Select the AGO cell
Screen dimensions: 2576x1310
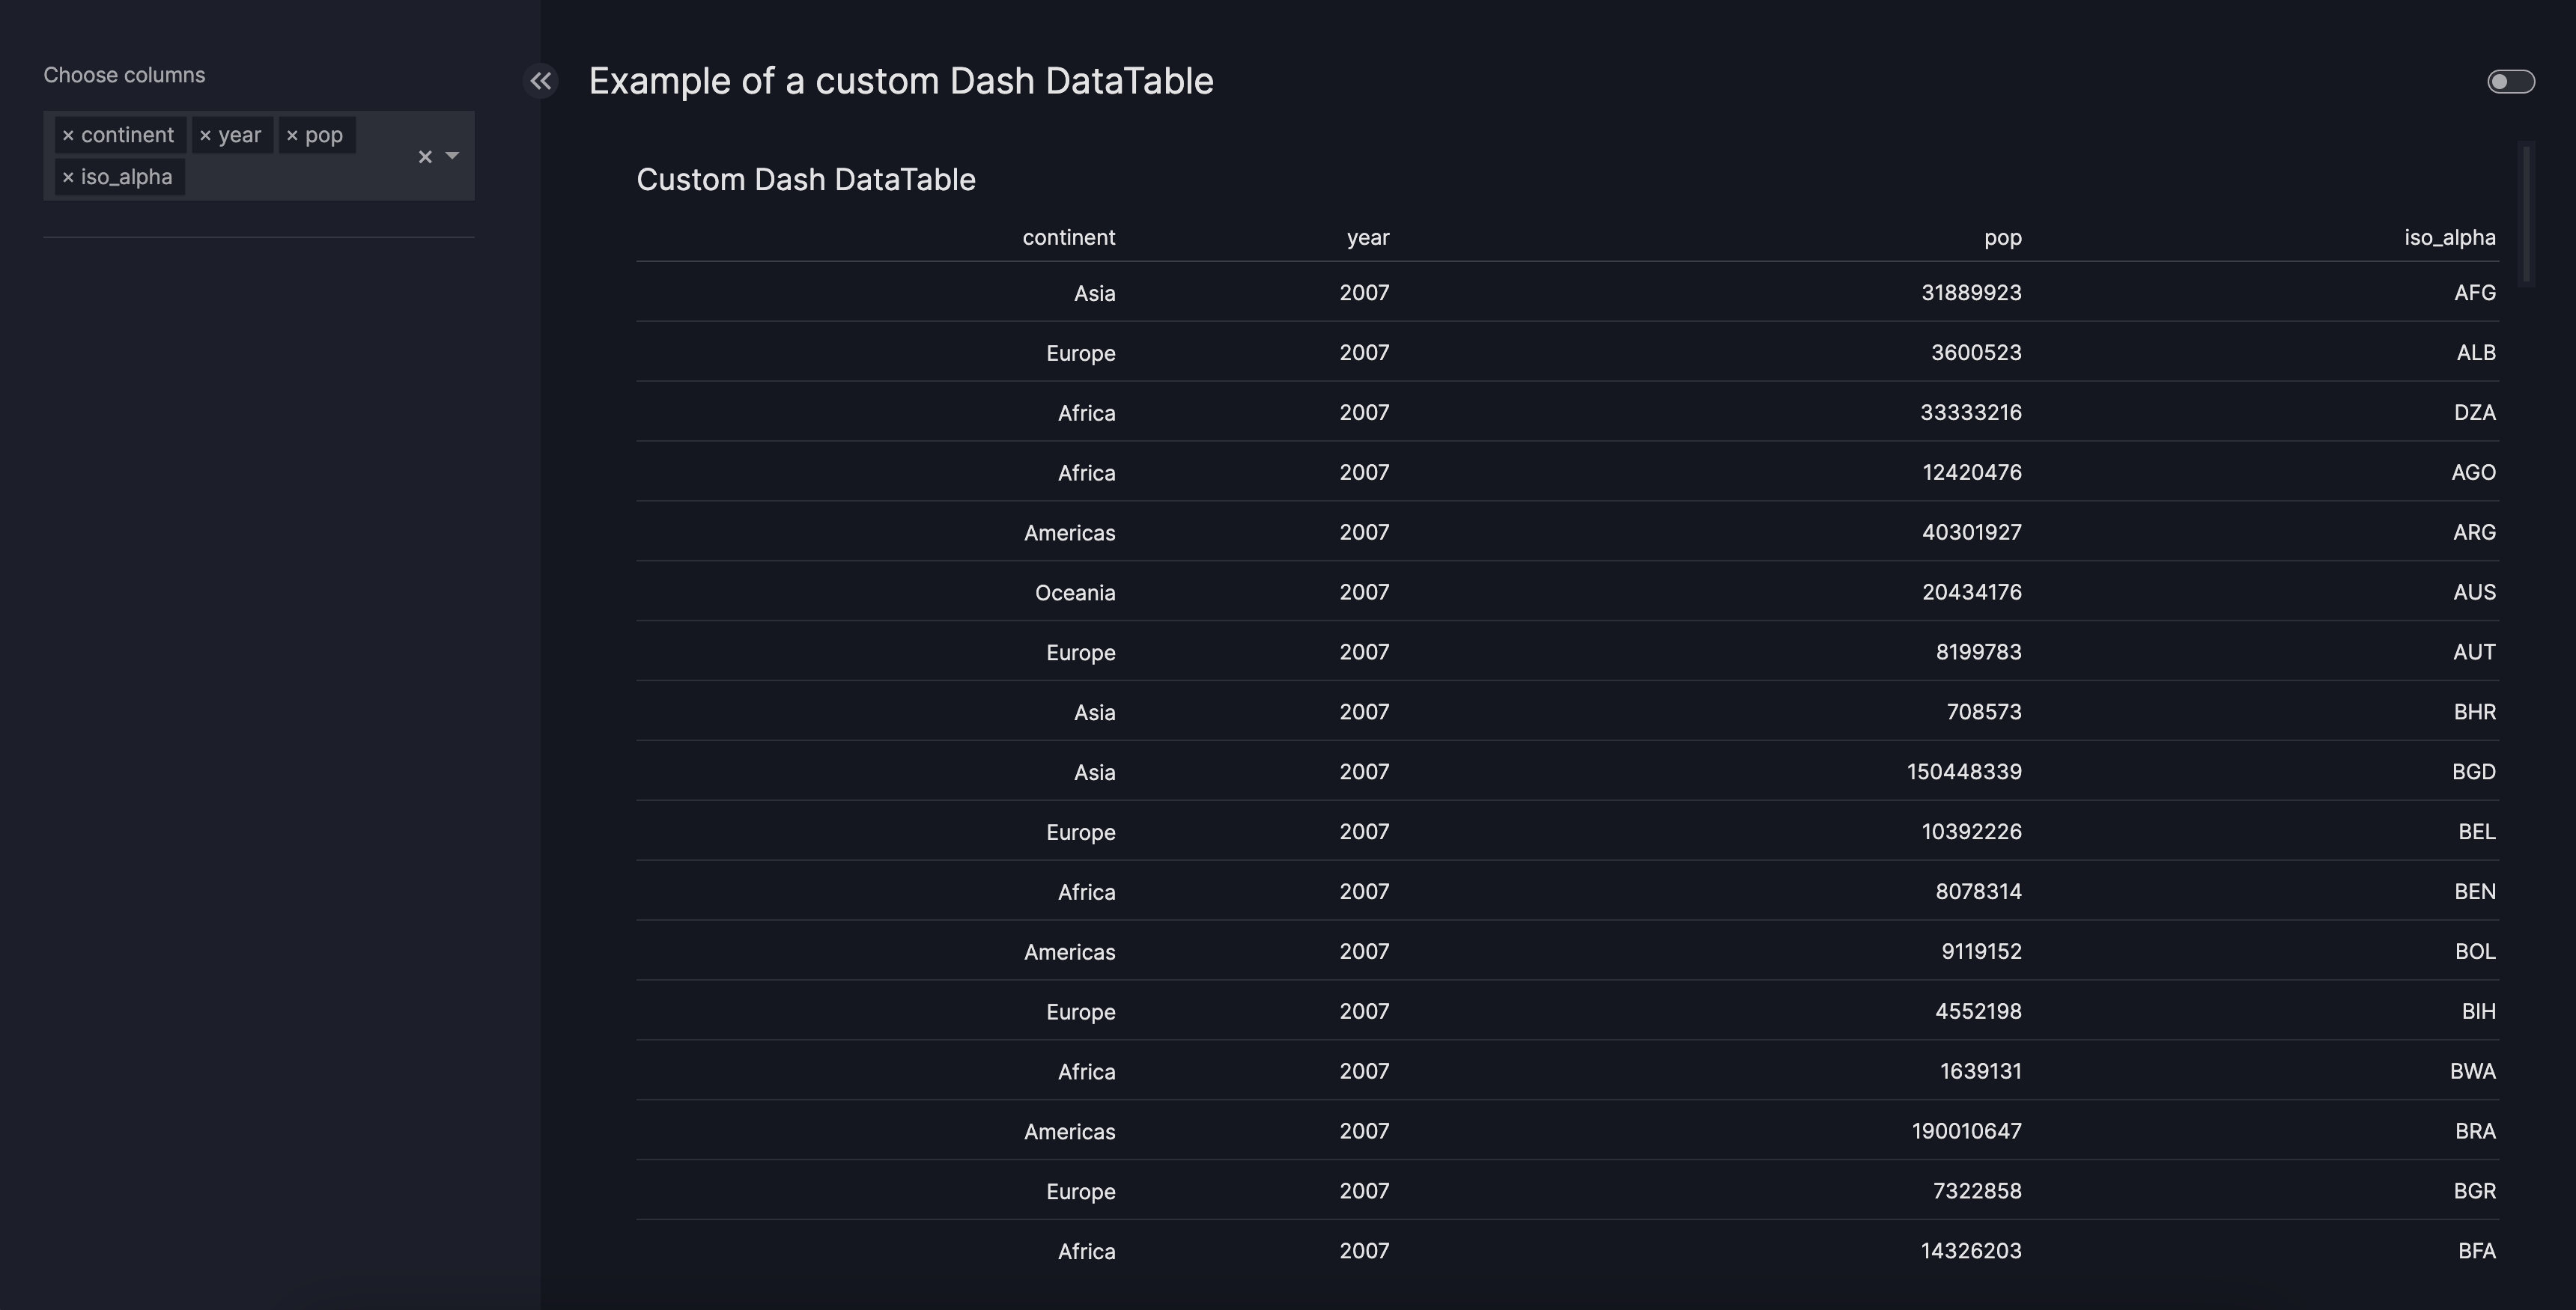click(2473, 472)
